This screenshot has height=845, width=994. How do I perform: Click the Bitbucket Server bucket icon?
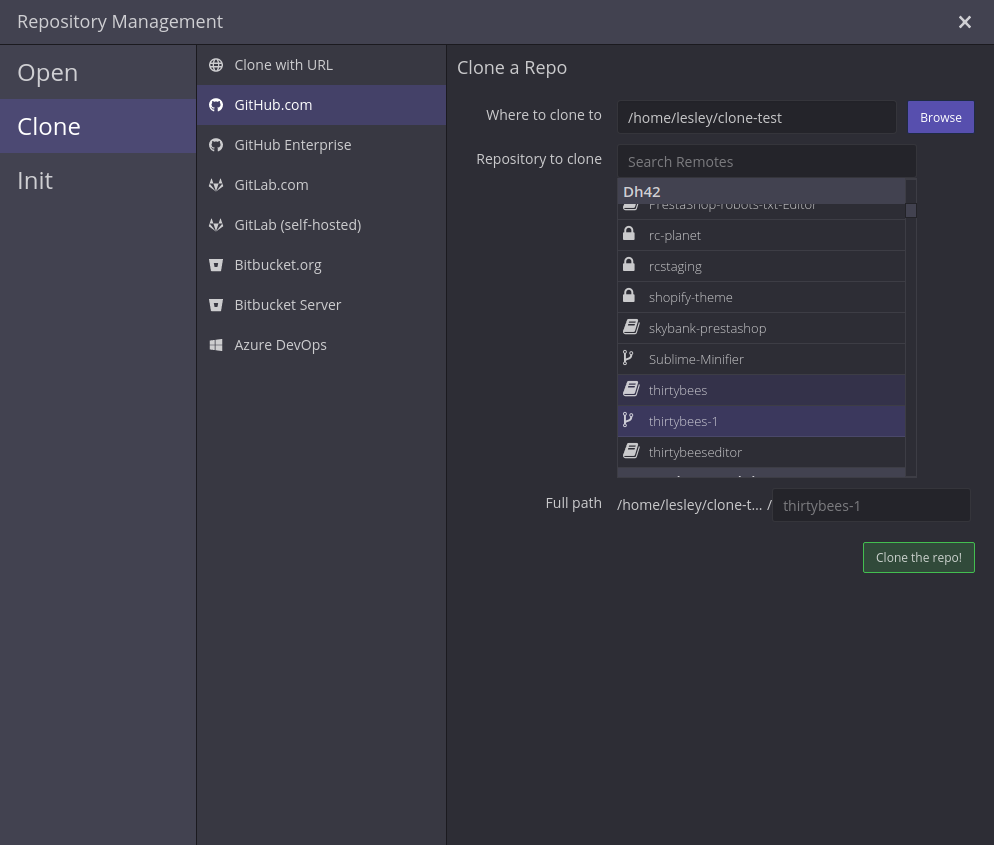click(x=216, y=305)
